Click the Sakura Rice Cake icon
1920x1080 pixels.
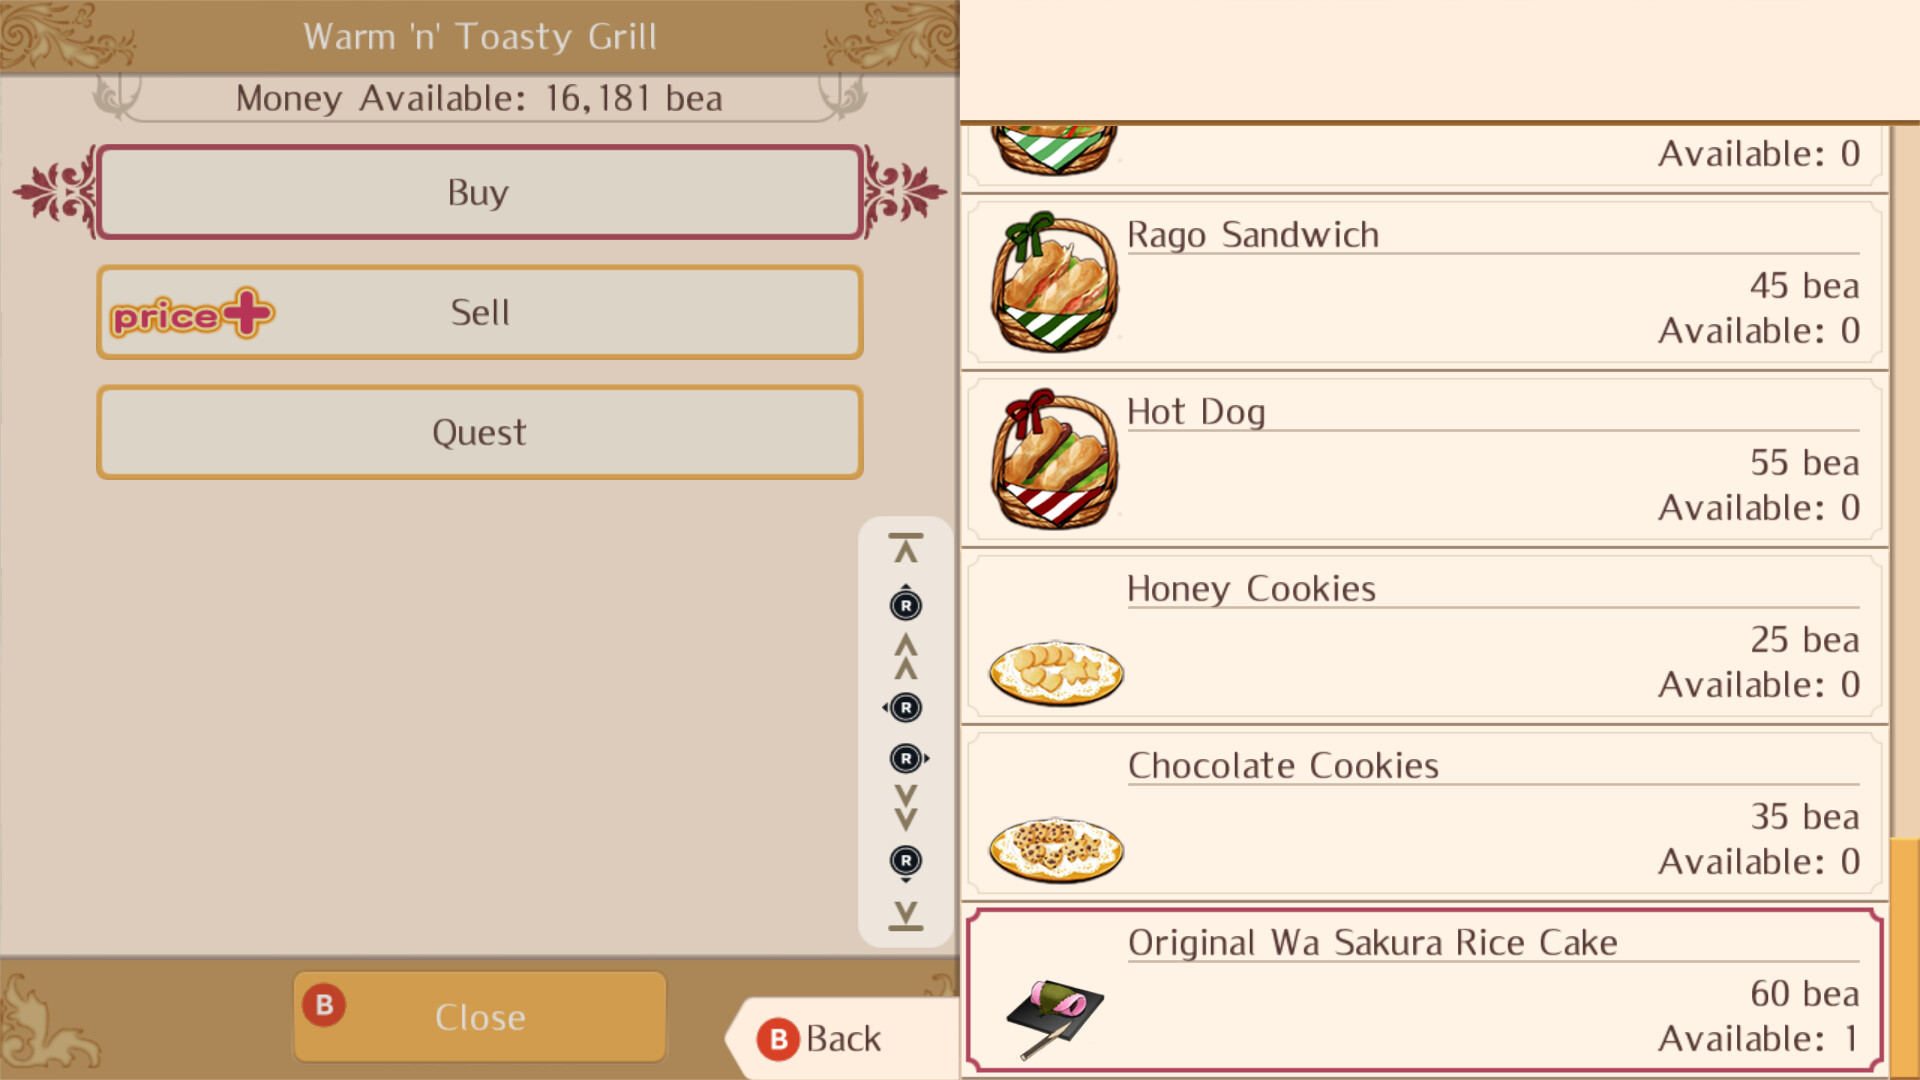[1055, 1015]
